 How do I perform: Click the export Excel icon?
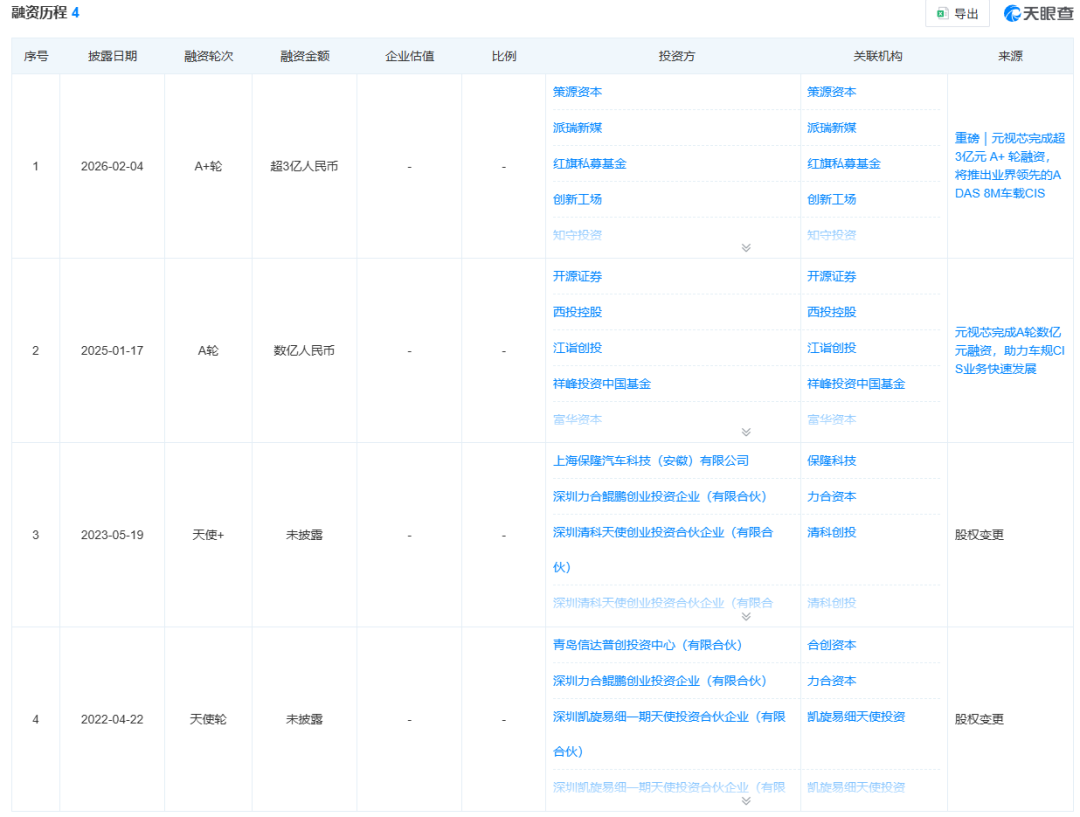[942, 13]
